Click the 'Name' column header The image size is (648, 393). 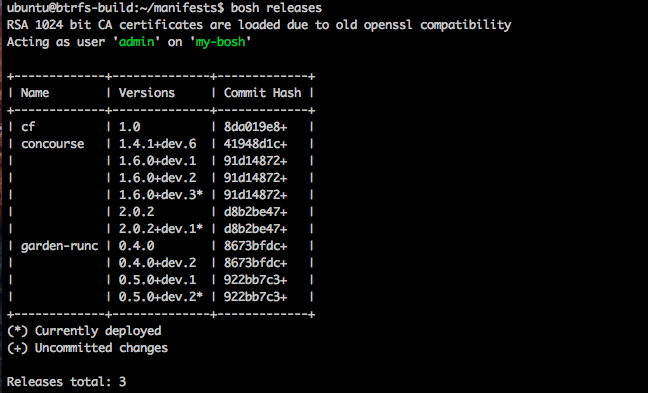(x=35, y=93)
